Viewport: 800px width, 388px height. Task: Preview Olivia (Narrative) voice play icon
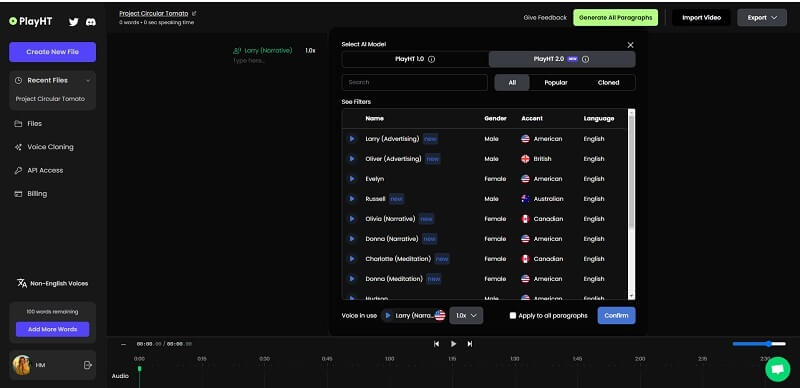pos(352,219)
